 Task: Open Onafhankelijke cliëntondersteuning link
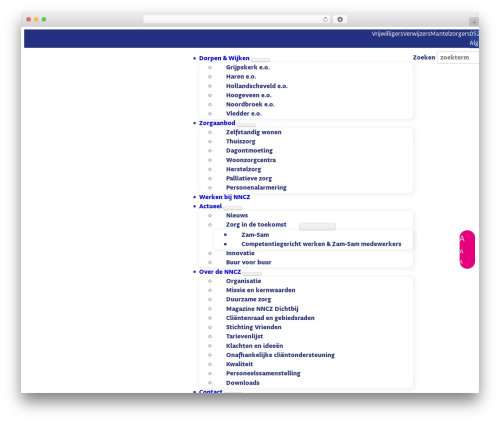[x=280, y=355]
